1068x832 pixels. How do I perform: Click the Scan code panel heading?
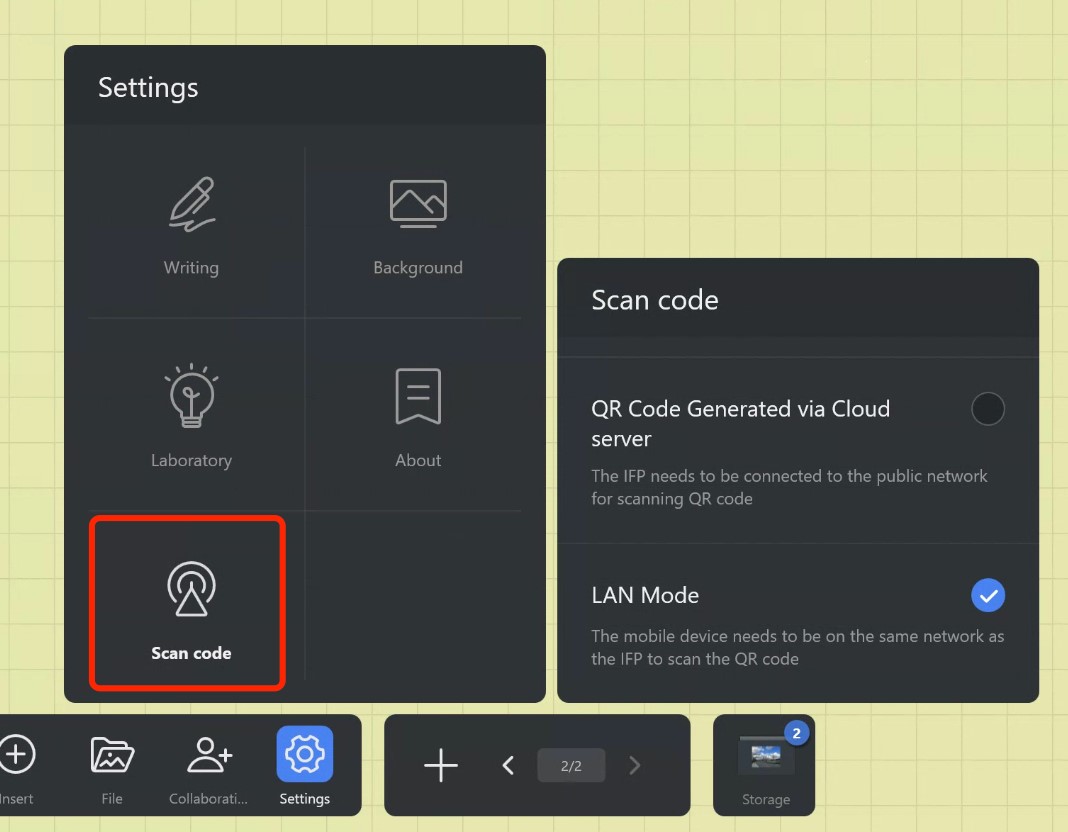coord(654,300)
